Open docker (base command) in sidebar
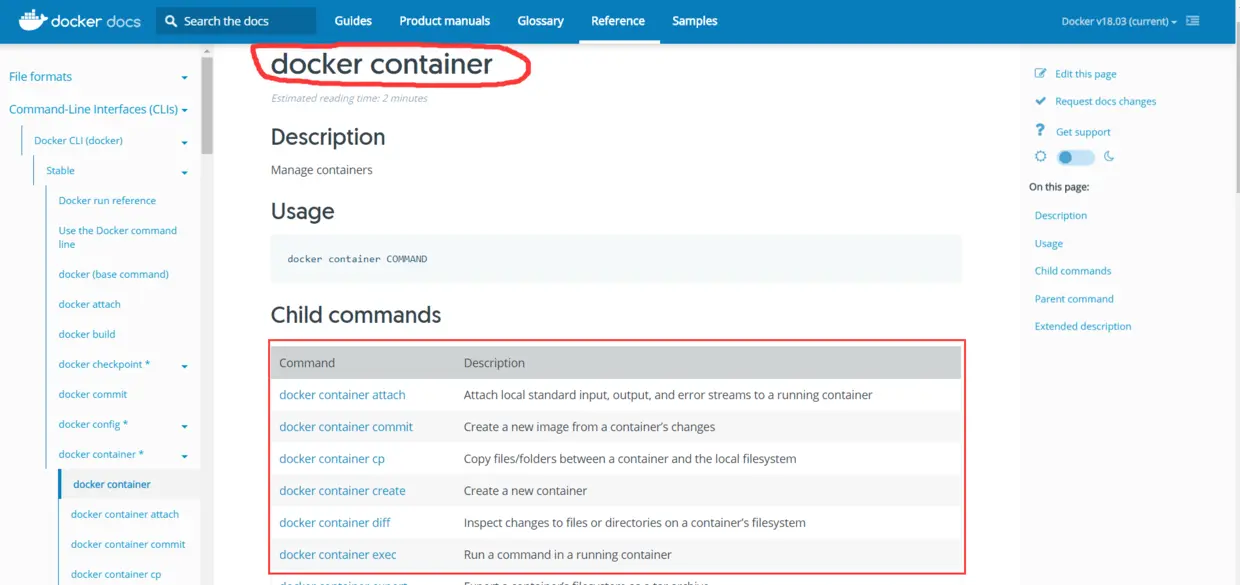 [114, 274]
